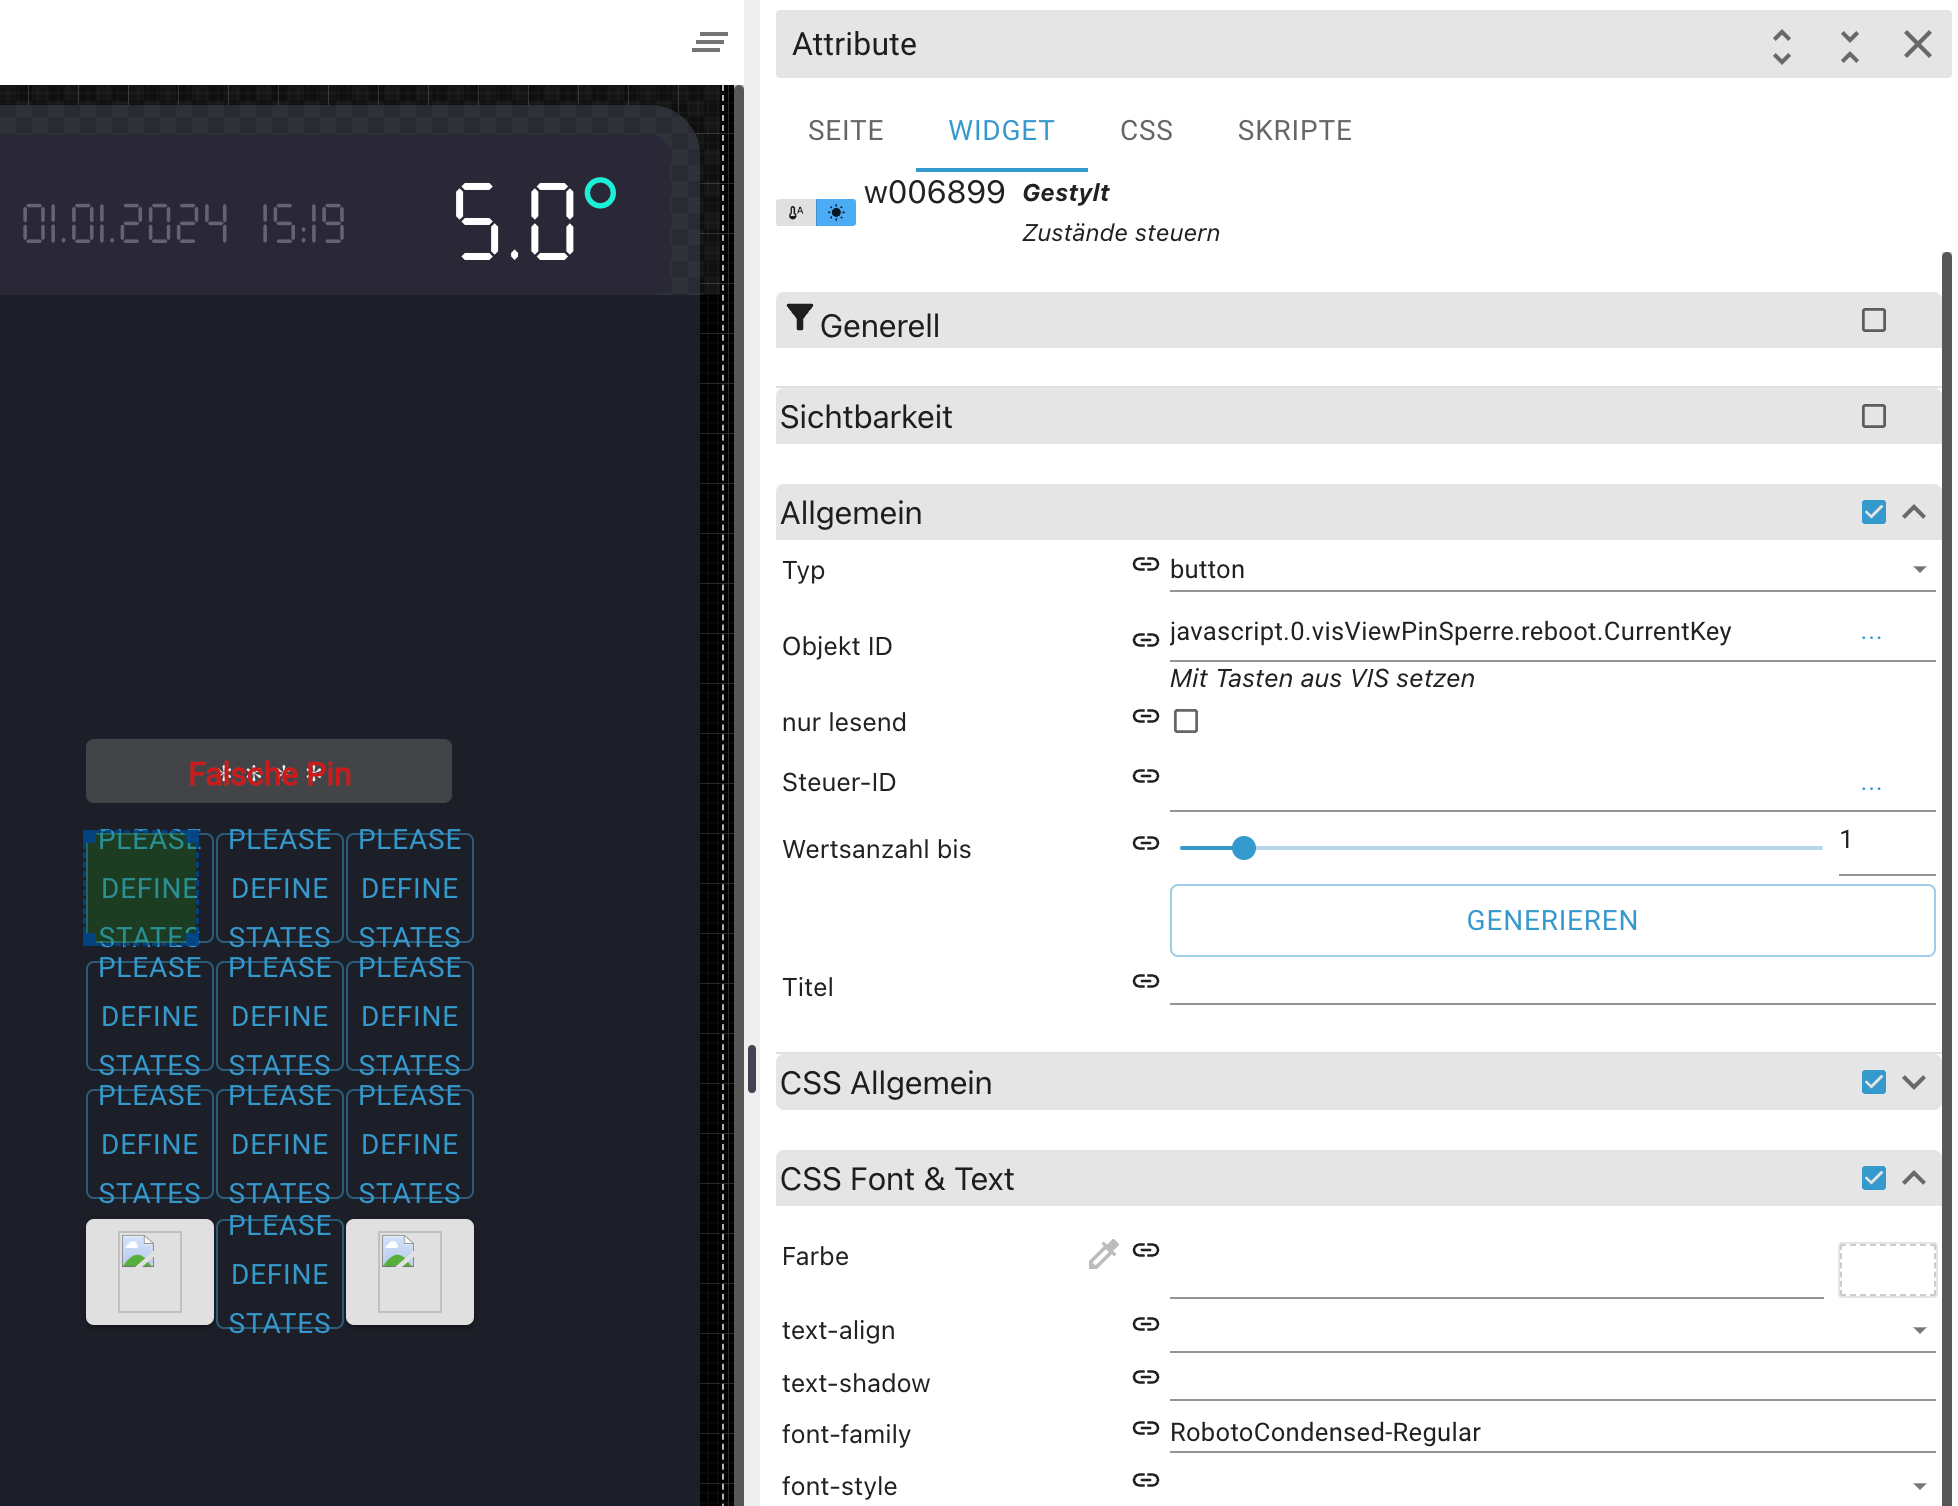The width and height of the screenshot is (1958, 1506).
Task: Click the link icon beside nur lesend
Action: click(x=1146, y=716)
